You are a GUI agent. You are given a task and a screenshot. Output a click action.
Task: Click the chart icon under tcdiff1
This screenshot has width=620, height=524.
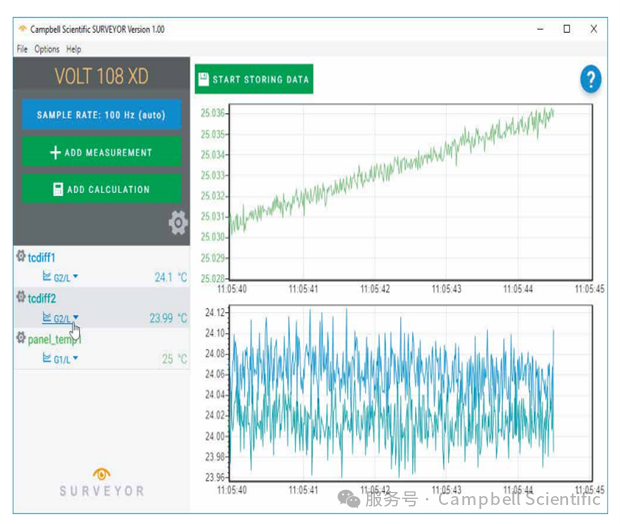click(46, 277)
